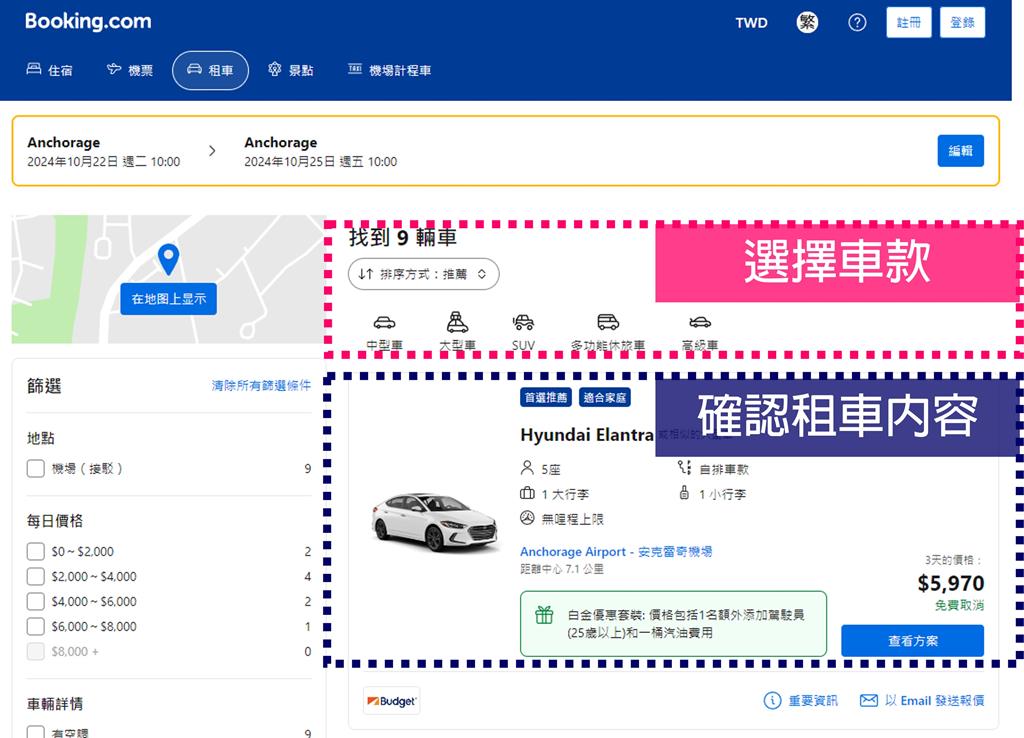Open the Booking.com home logo
Image resolution: width=1024 pixels, height=738 pixels.
[x=88, y=22]
